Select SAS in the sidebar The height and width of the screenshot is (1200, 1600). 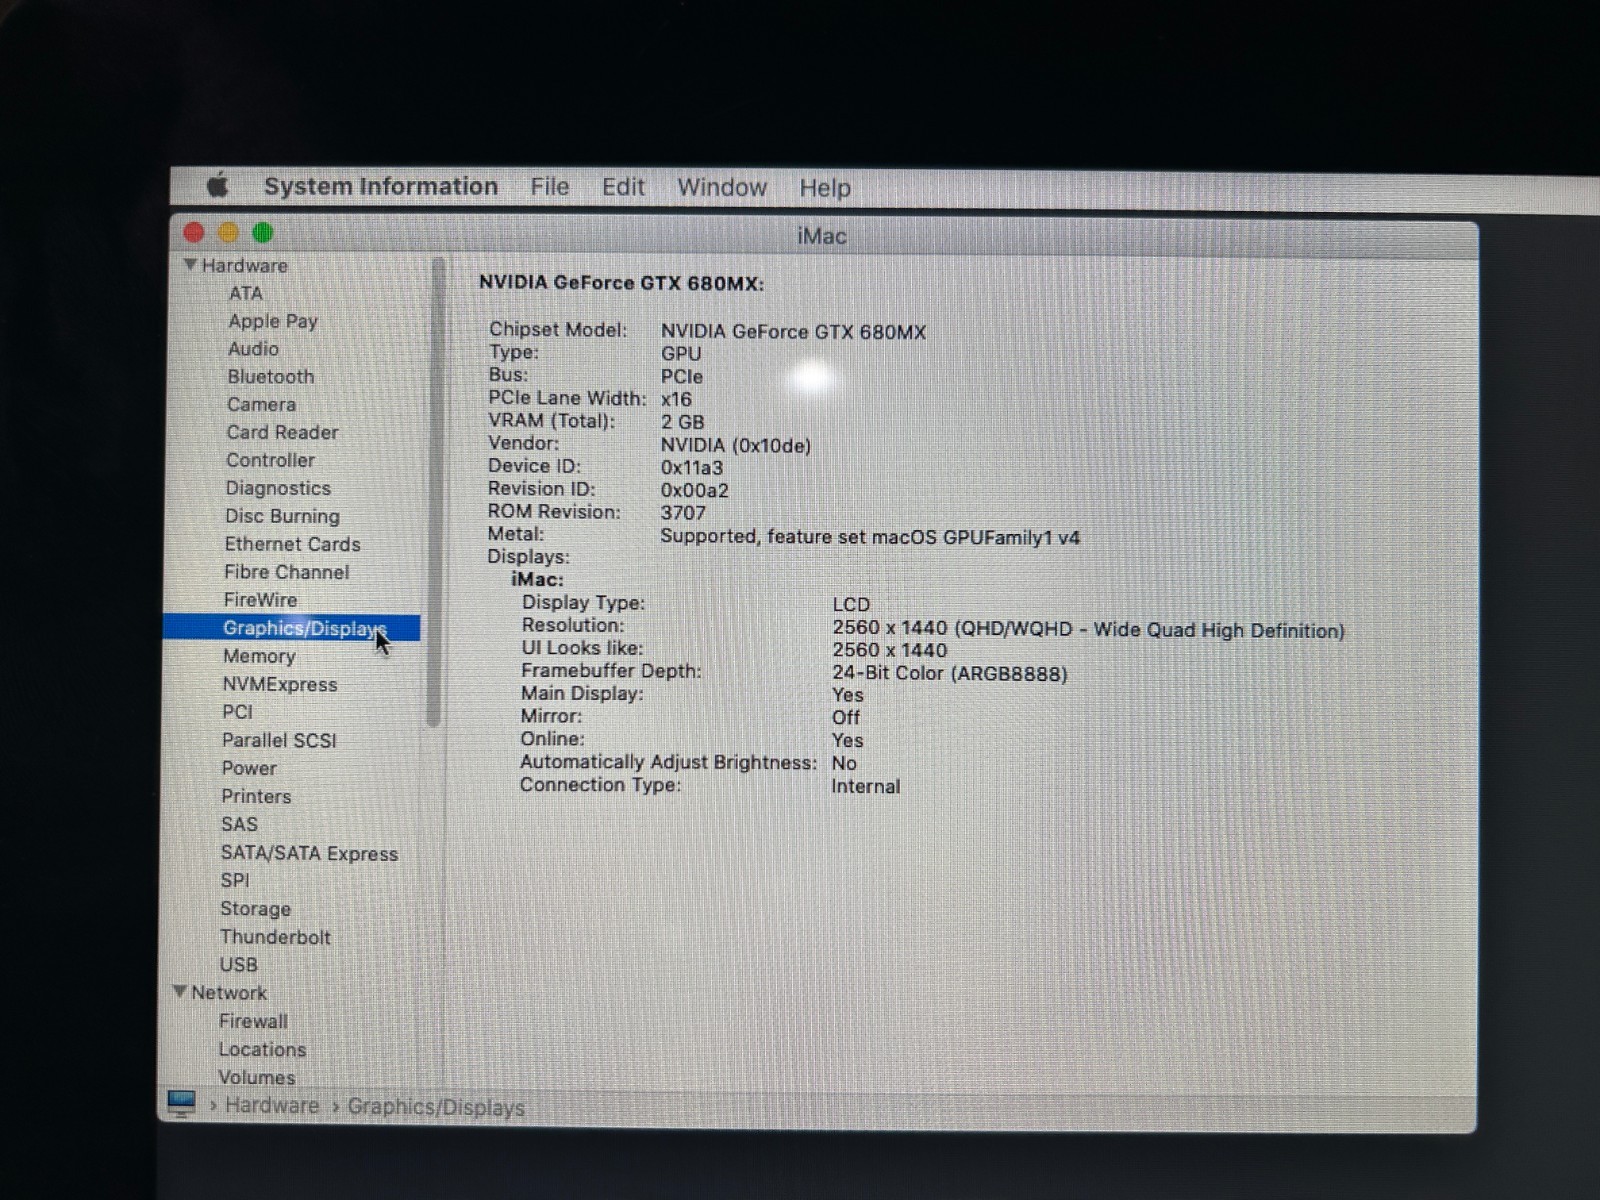coord(239,825)
